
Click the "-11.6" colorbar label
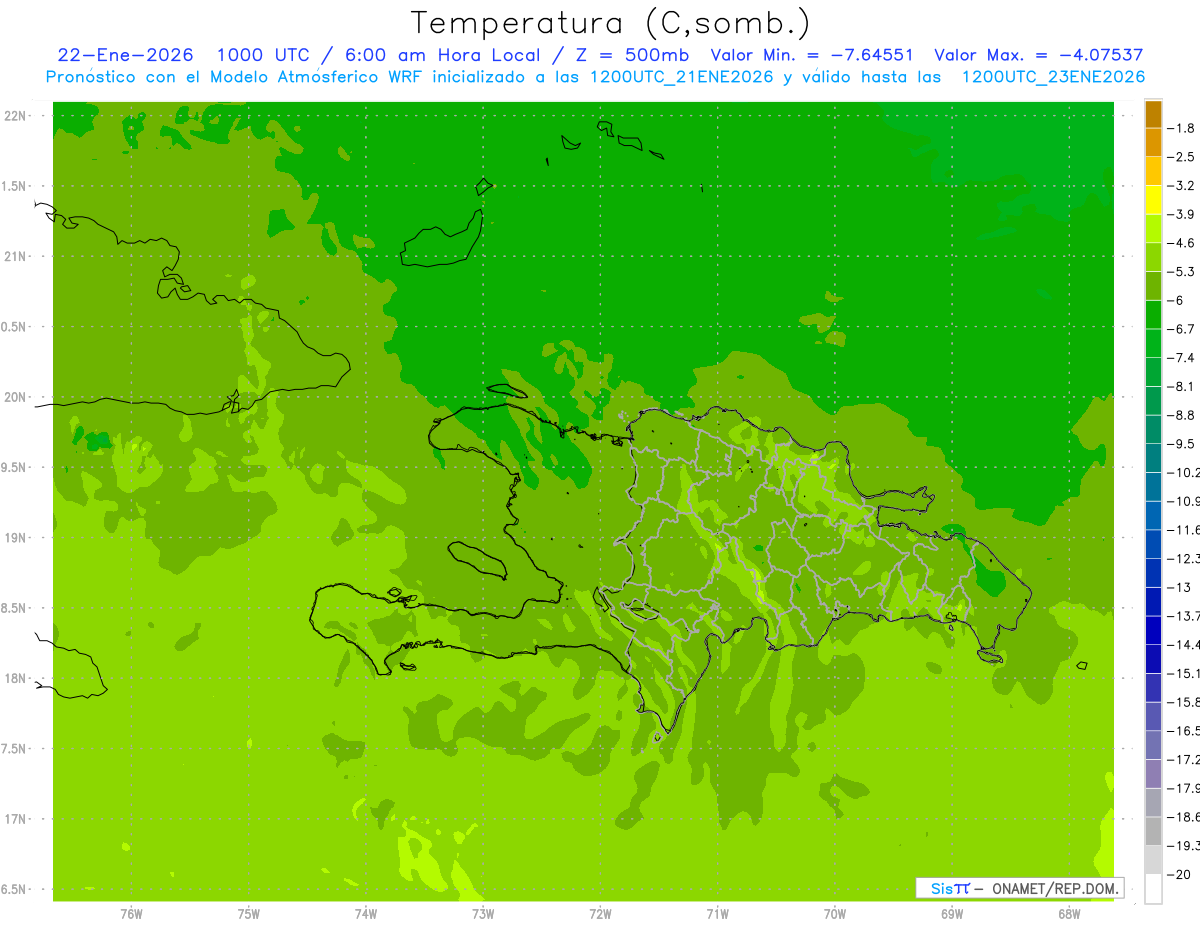(x=1184, y=530)
